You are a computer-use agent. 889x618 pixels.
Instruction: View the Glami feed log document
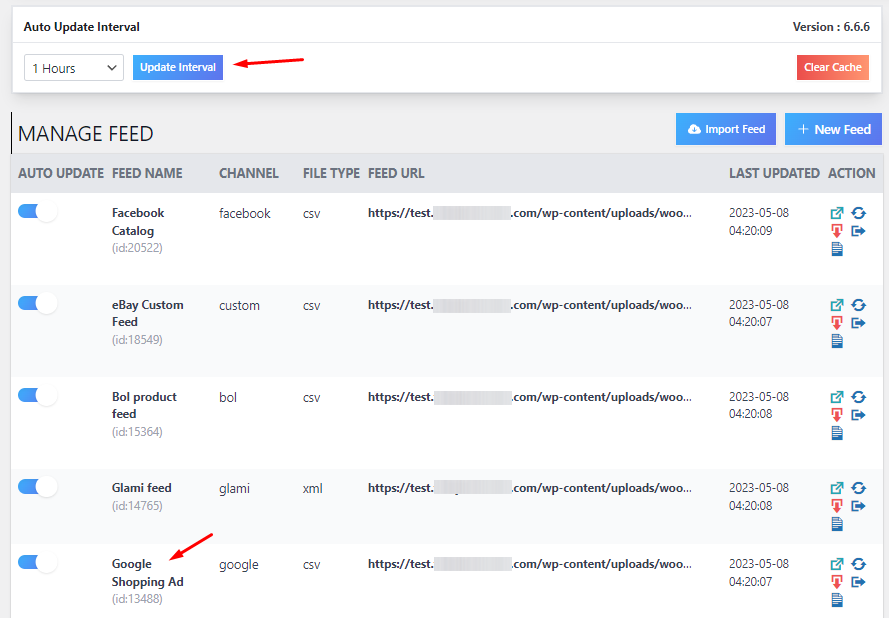pyautogui.click(x=837, y=524)
